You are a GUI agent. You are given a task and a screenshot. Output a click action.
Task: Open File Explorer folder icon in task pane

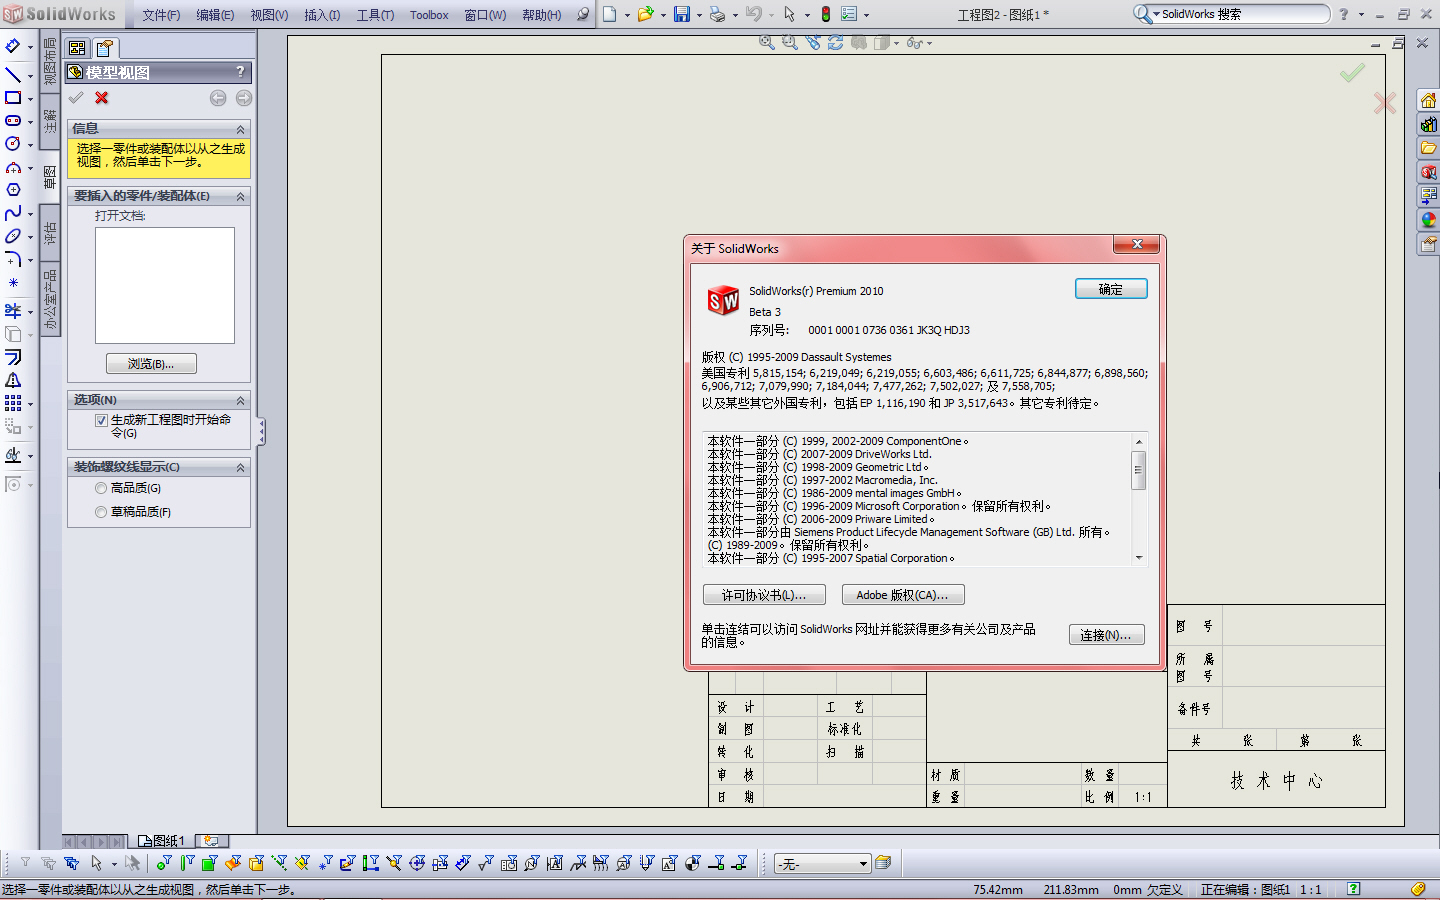click(1428, 148)
